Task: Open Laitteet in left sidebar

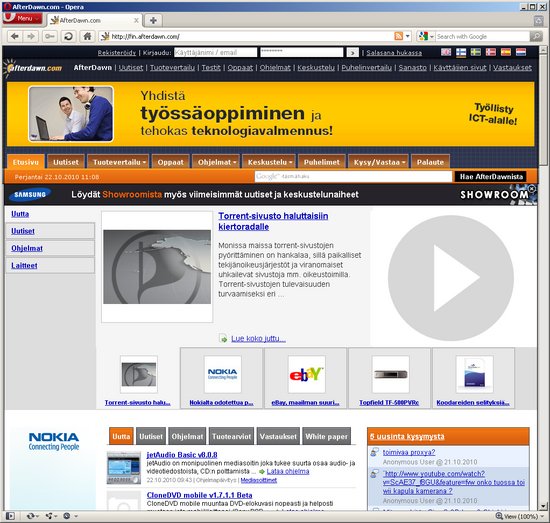Action: pyautogui.click(x=24, y=266)
